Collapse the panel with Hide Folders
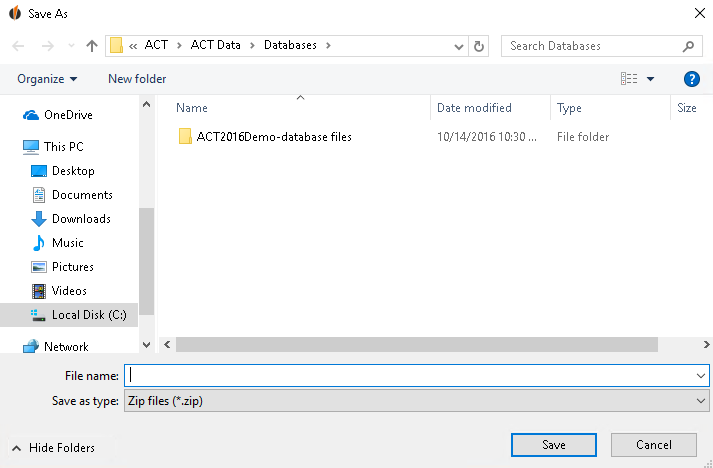 click(53, 448)
